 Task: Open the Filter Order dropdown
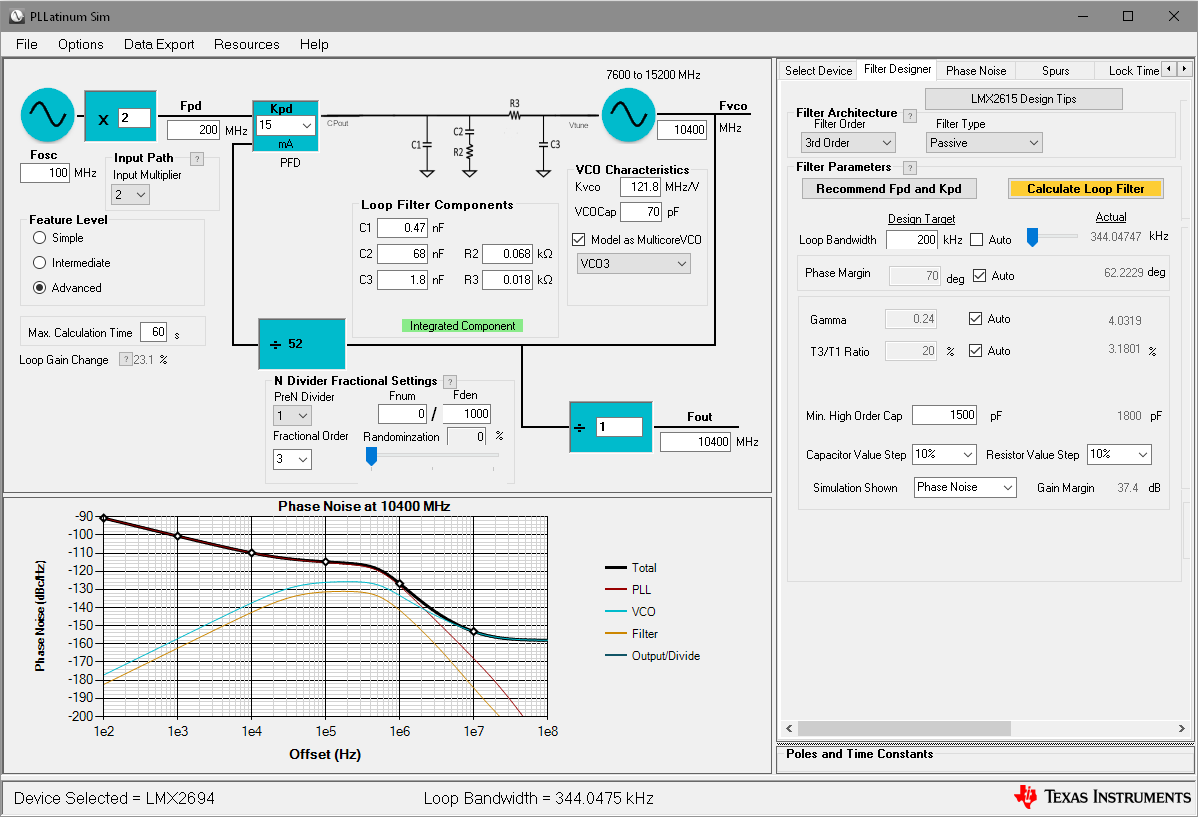click(847, 143)
